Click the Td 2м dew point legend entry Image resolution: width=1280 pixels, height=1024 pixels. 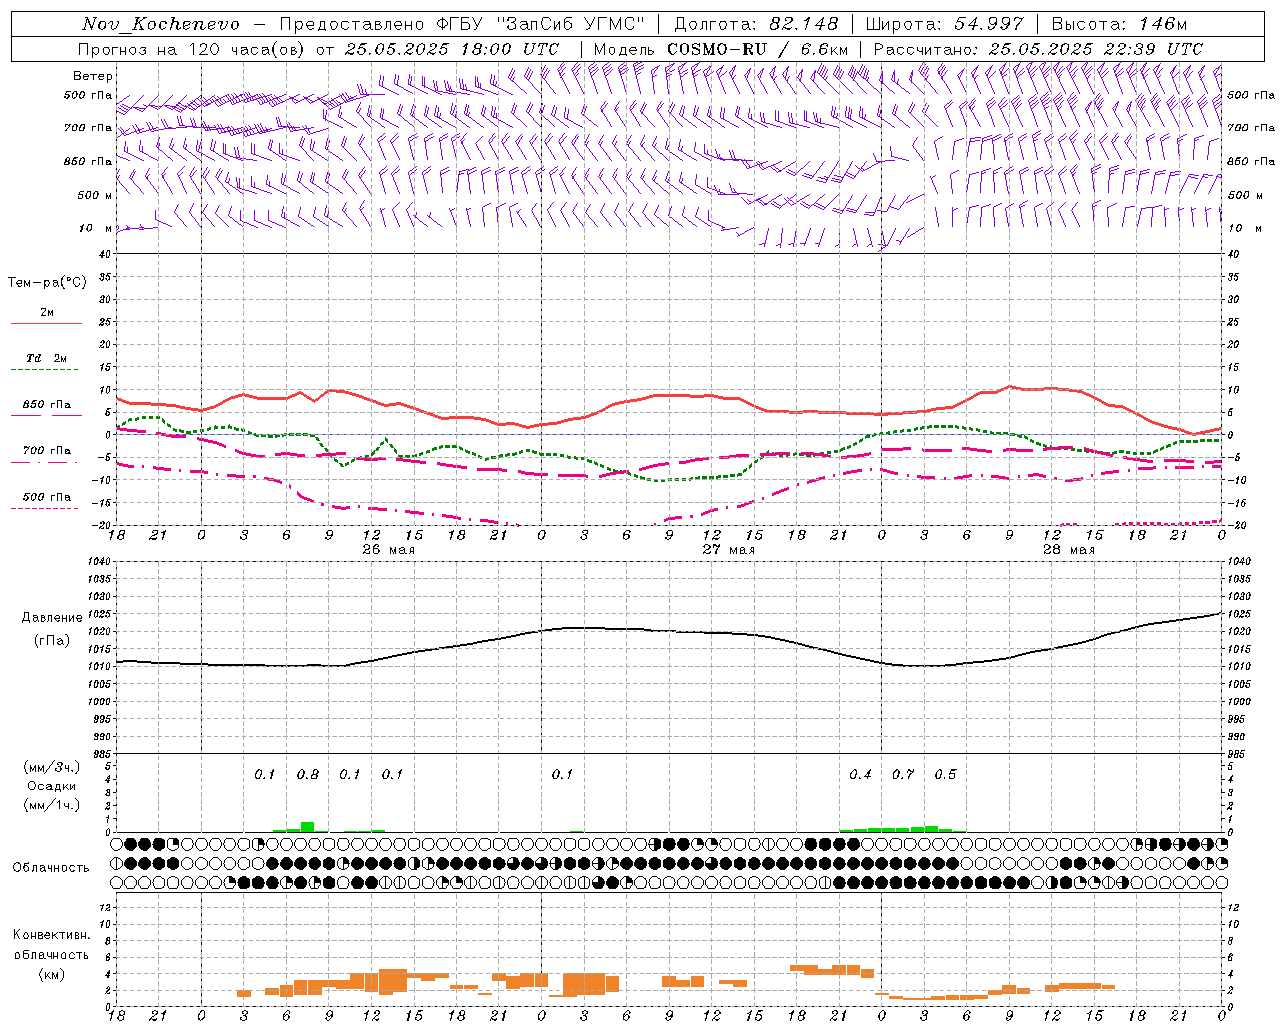(x=46, y=363)
